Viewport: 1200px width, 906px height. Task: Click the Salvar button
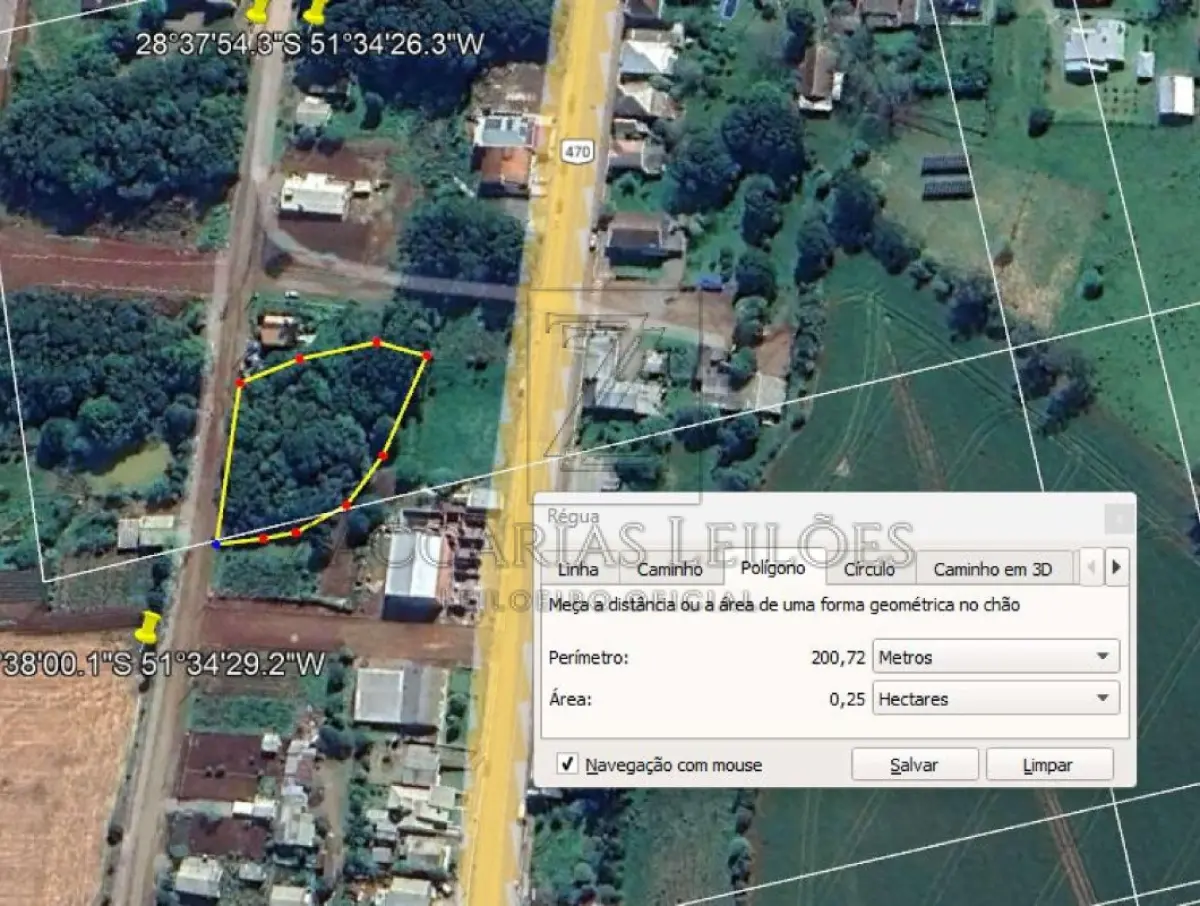click(915, 765)
